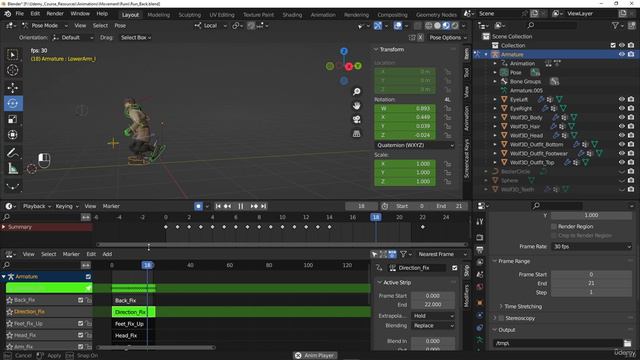Activate the Move tool
Image resolution: width=640 pixels, height=360 pixels.
pos(13,87)
